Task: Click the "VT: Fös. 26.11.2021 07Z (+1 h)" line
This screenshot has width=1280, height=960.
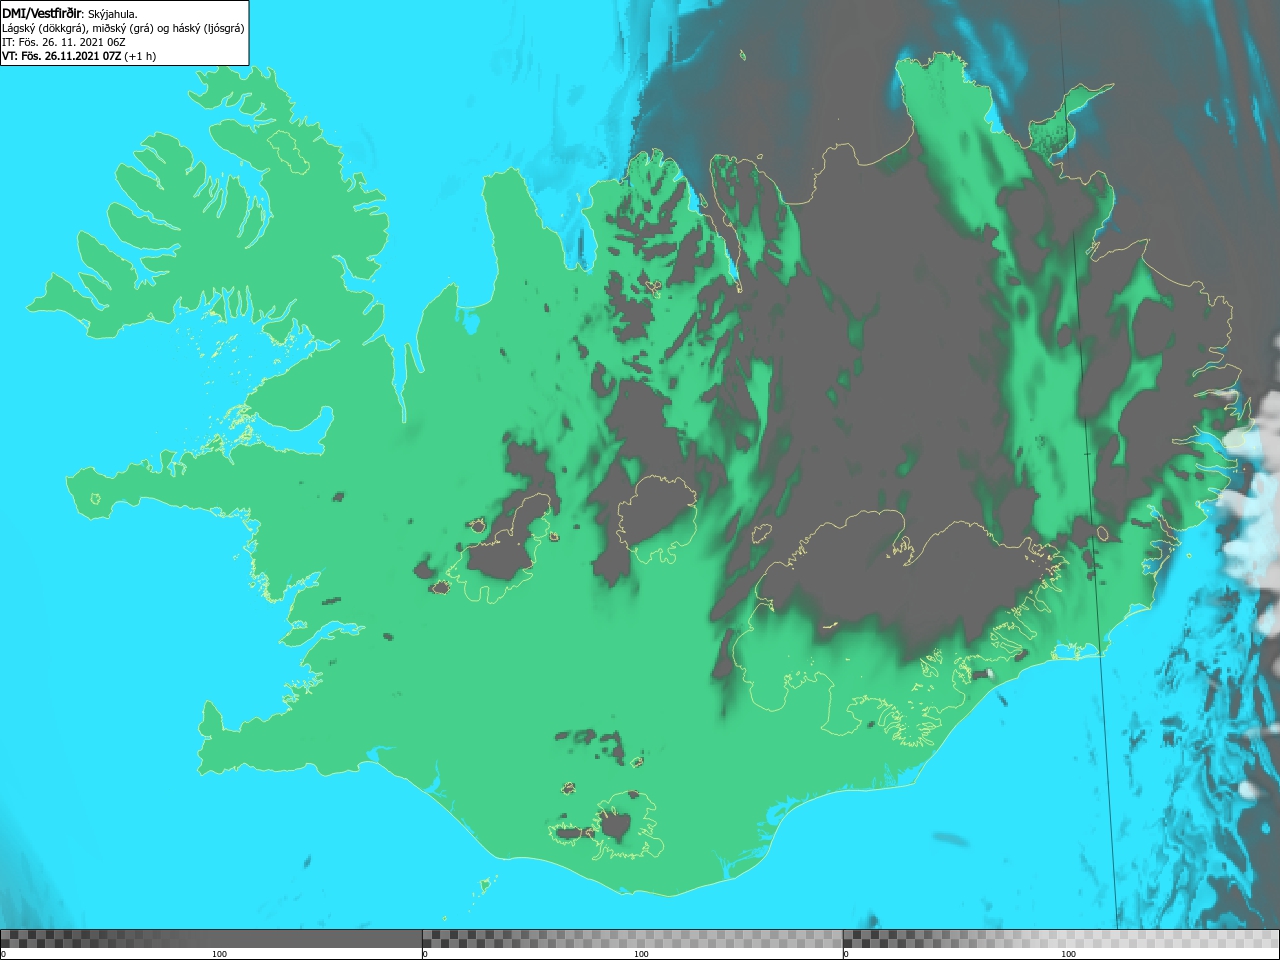Action: (x=79, y=56)
